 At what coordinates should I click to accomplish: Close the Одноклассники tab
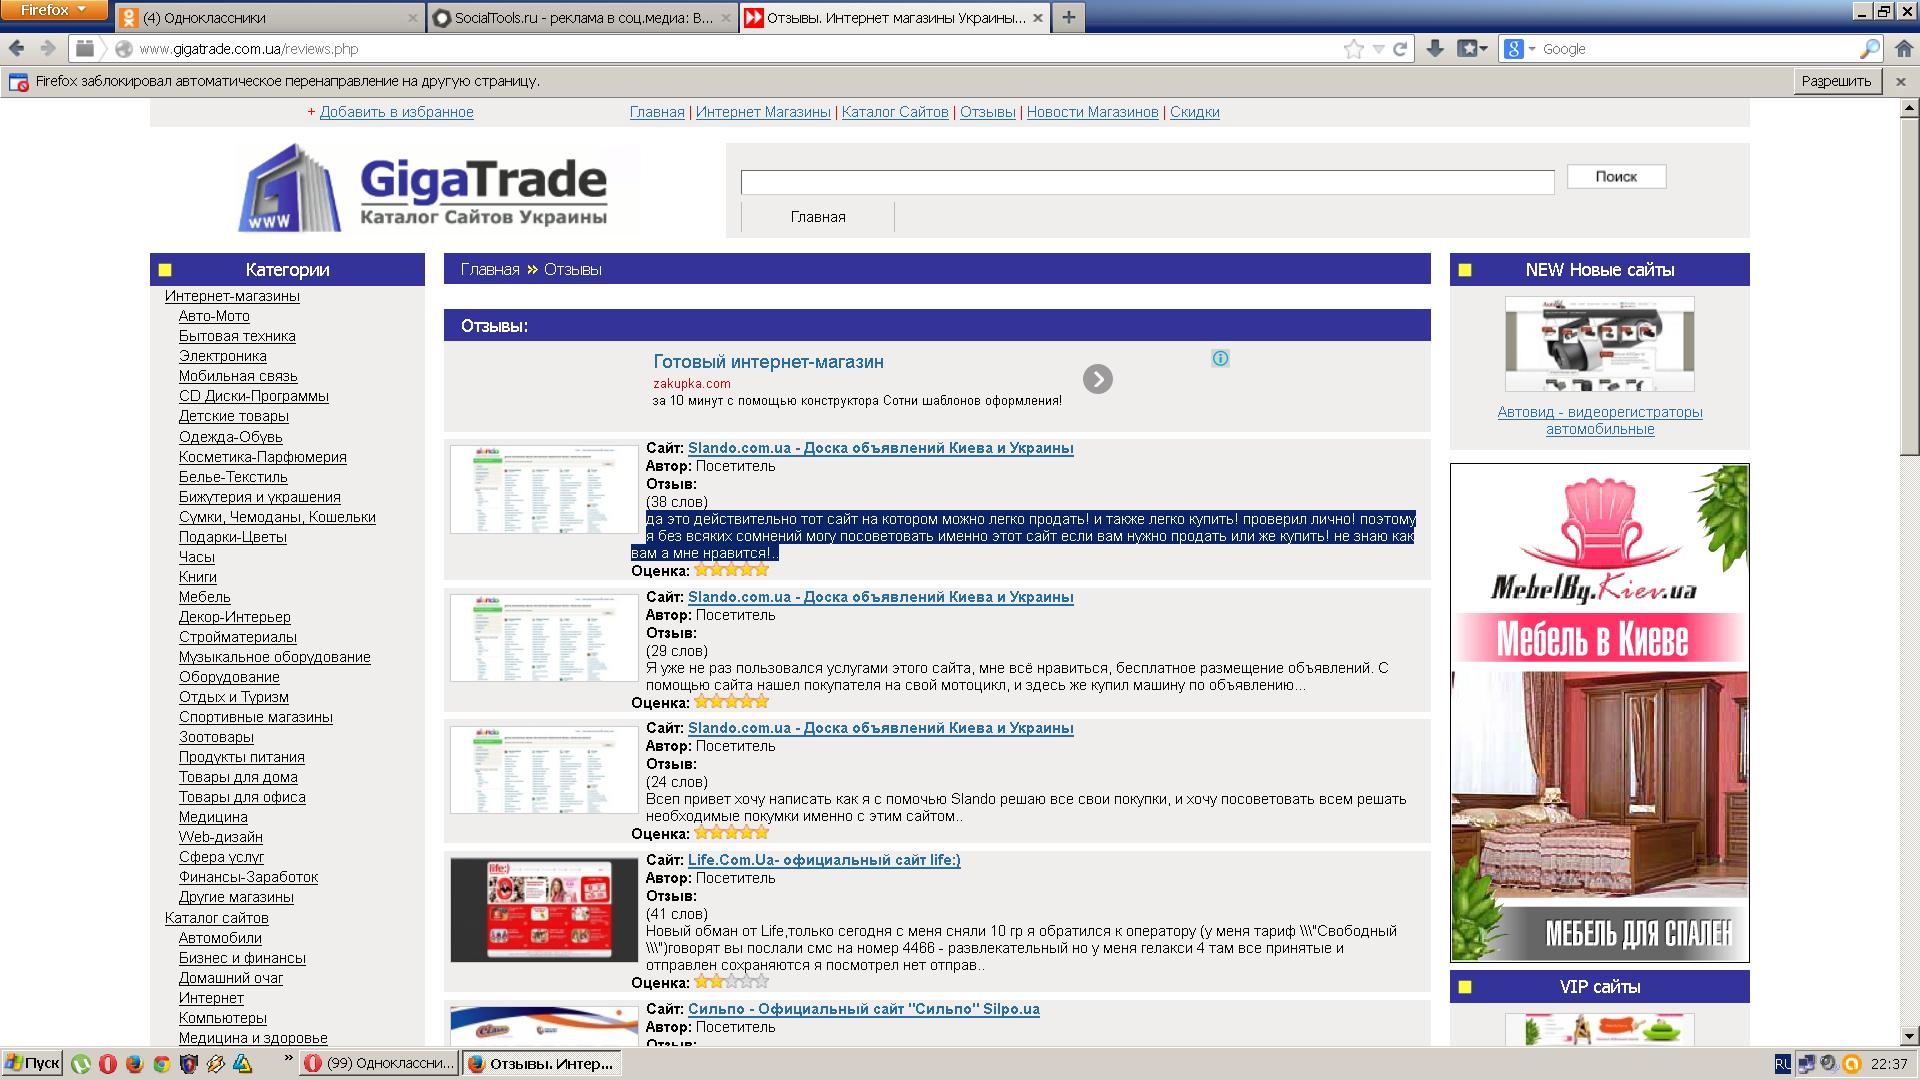(x=413, y=18)
